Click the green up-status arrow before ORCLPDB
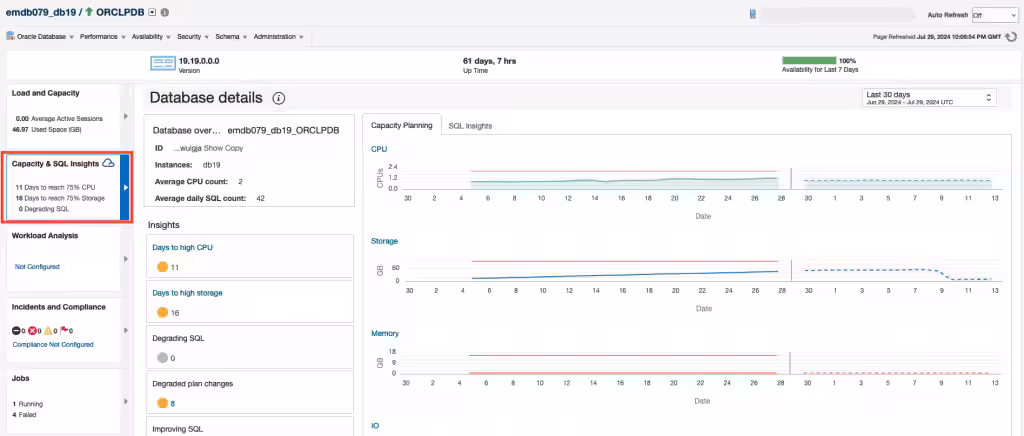 (x=88, y=12)
